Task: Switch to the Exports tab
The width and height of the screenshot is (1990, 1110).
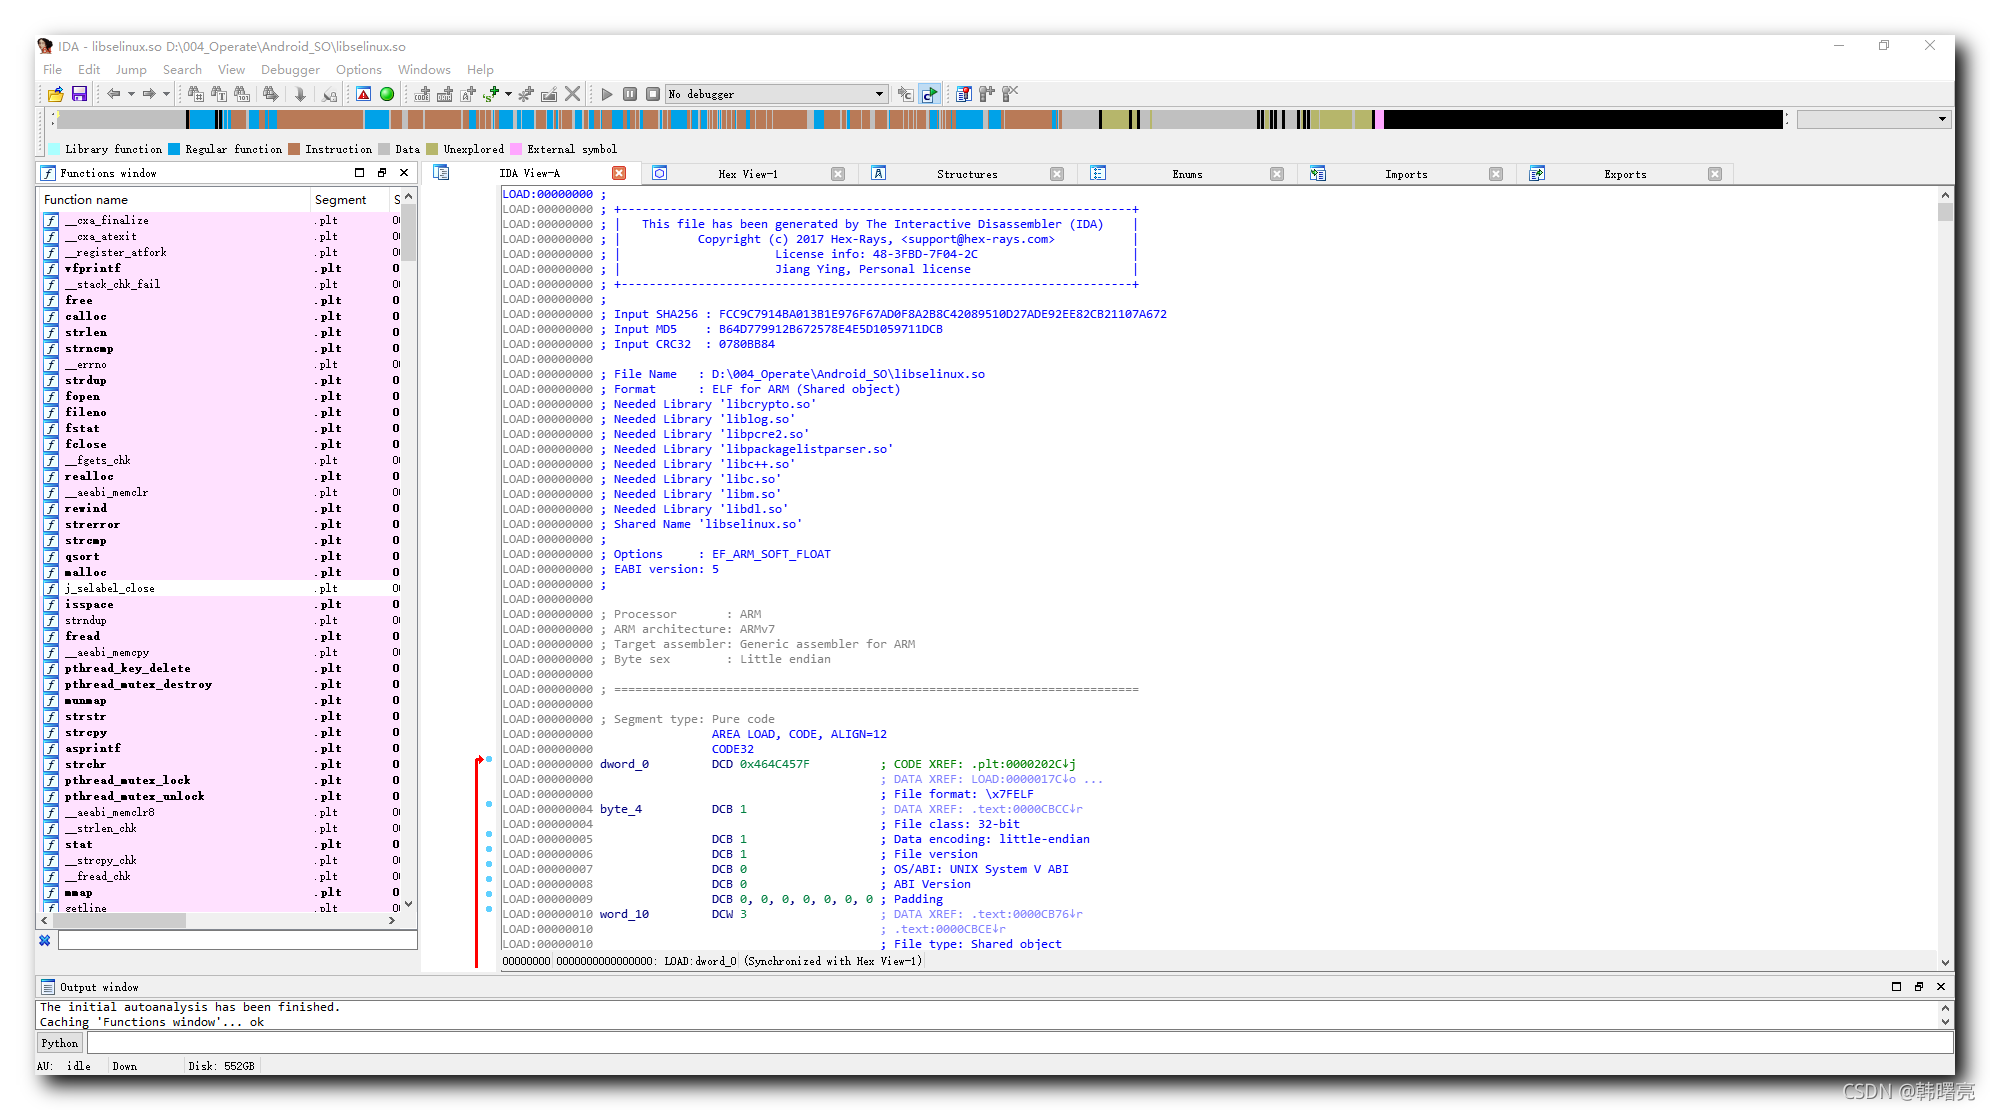Action: click(1625, 174)
